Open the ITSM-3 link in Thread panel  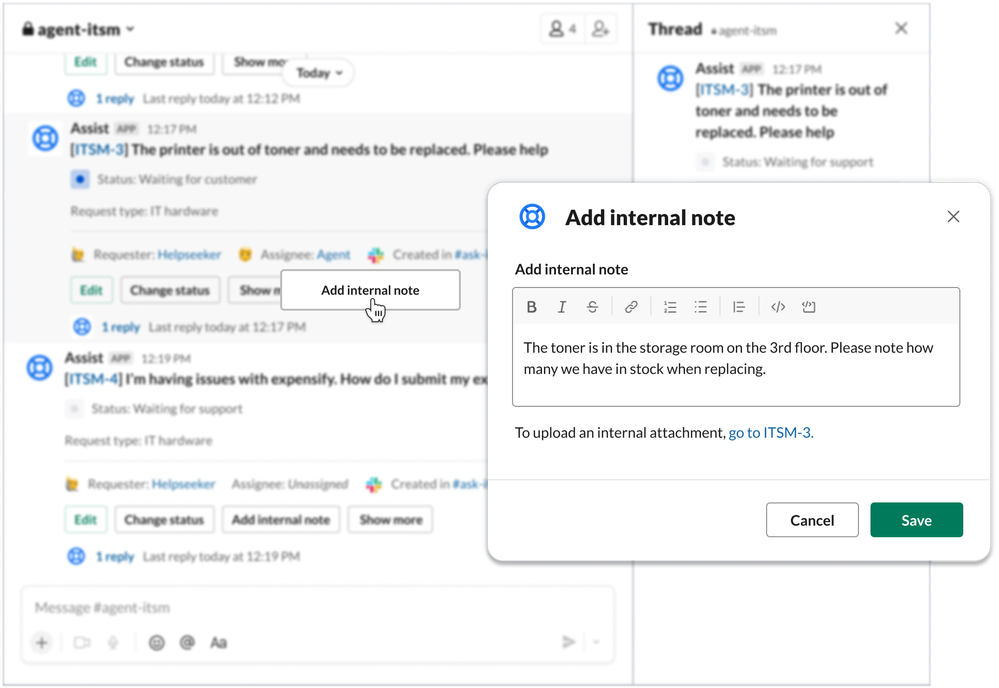724,90
